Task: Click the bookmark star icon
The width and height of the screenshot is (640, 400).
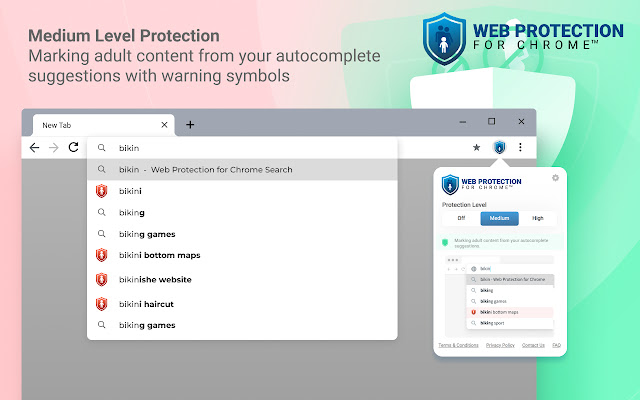Action: [477, 147]
